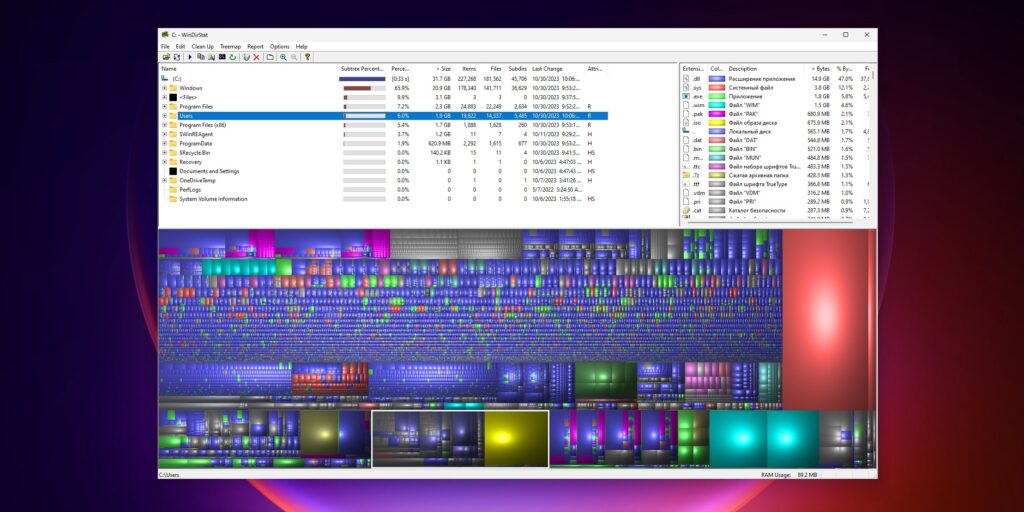Expand the Program Files folder node
This screenshot has height=512, width=1024.
pos(165,106)
